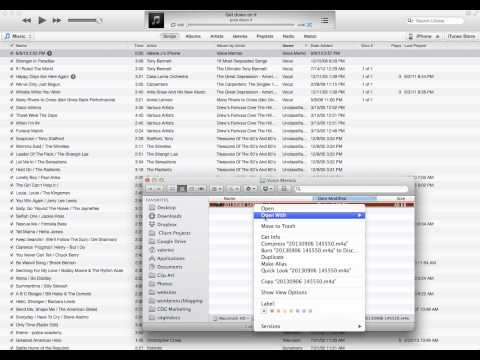Switch to the Radio tab
The image size is (480, 360).
(288, 36)
